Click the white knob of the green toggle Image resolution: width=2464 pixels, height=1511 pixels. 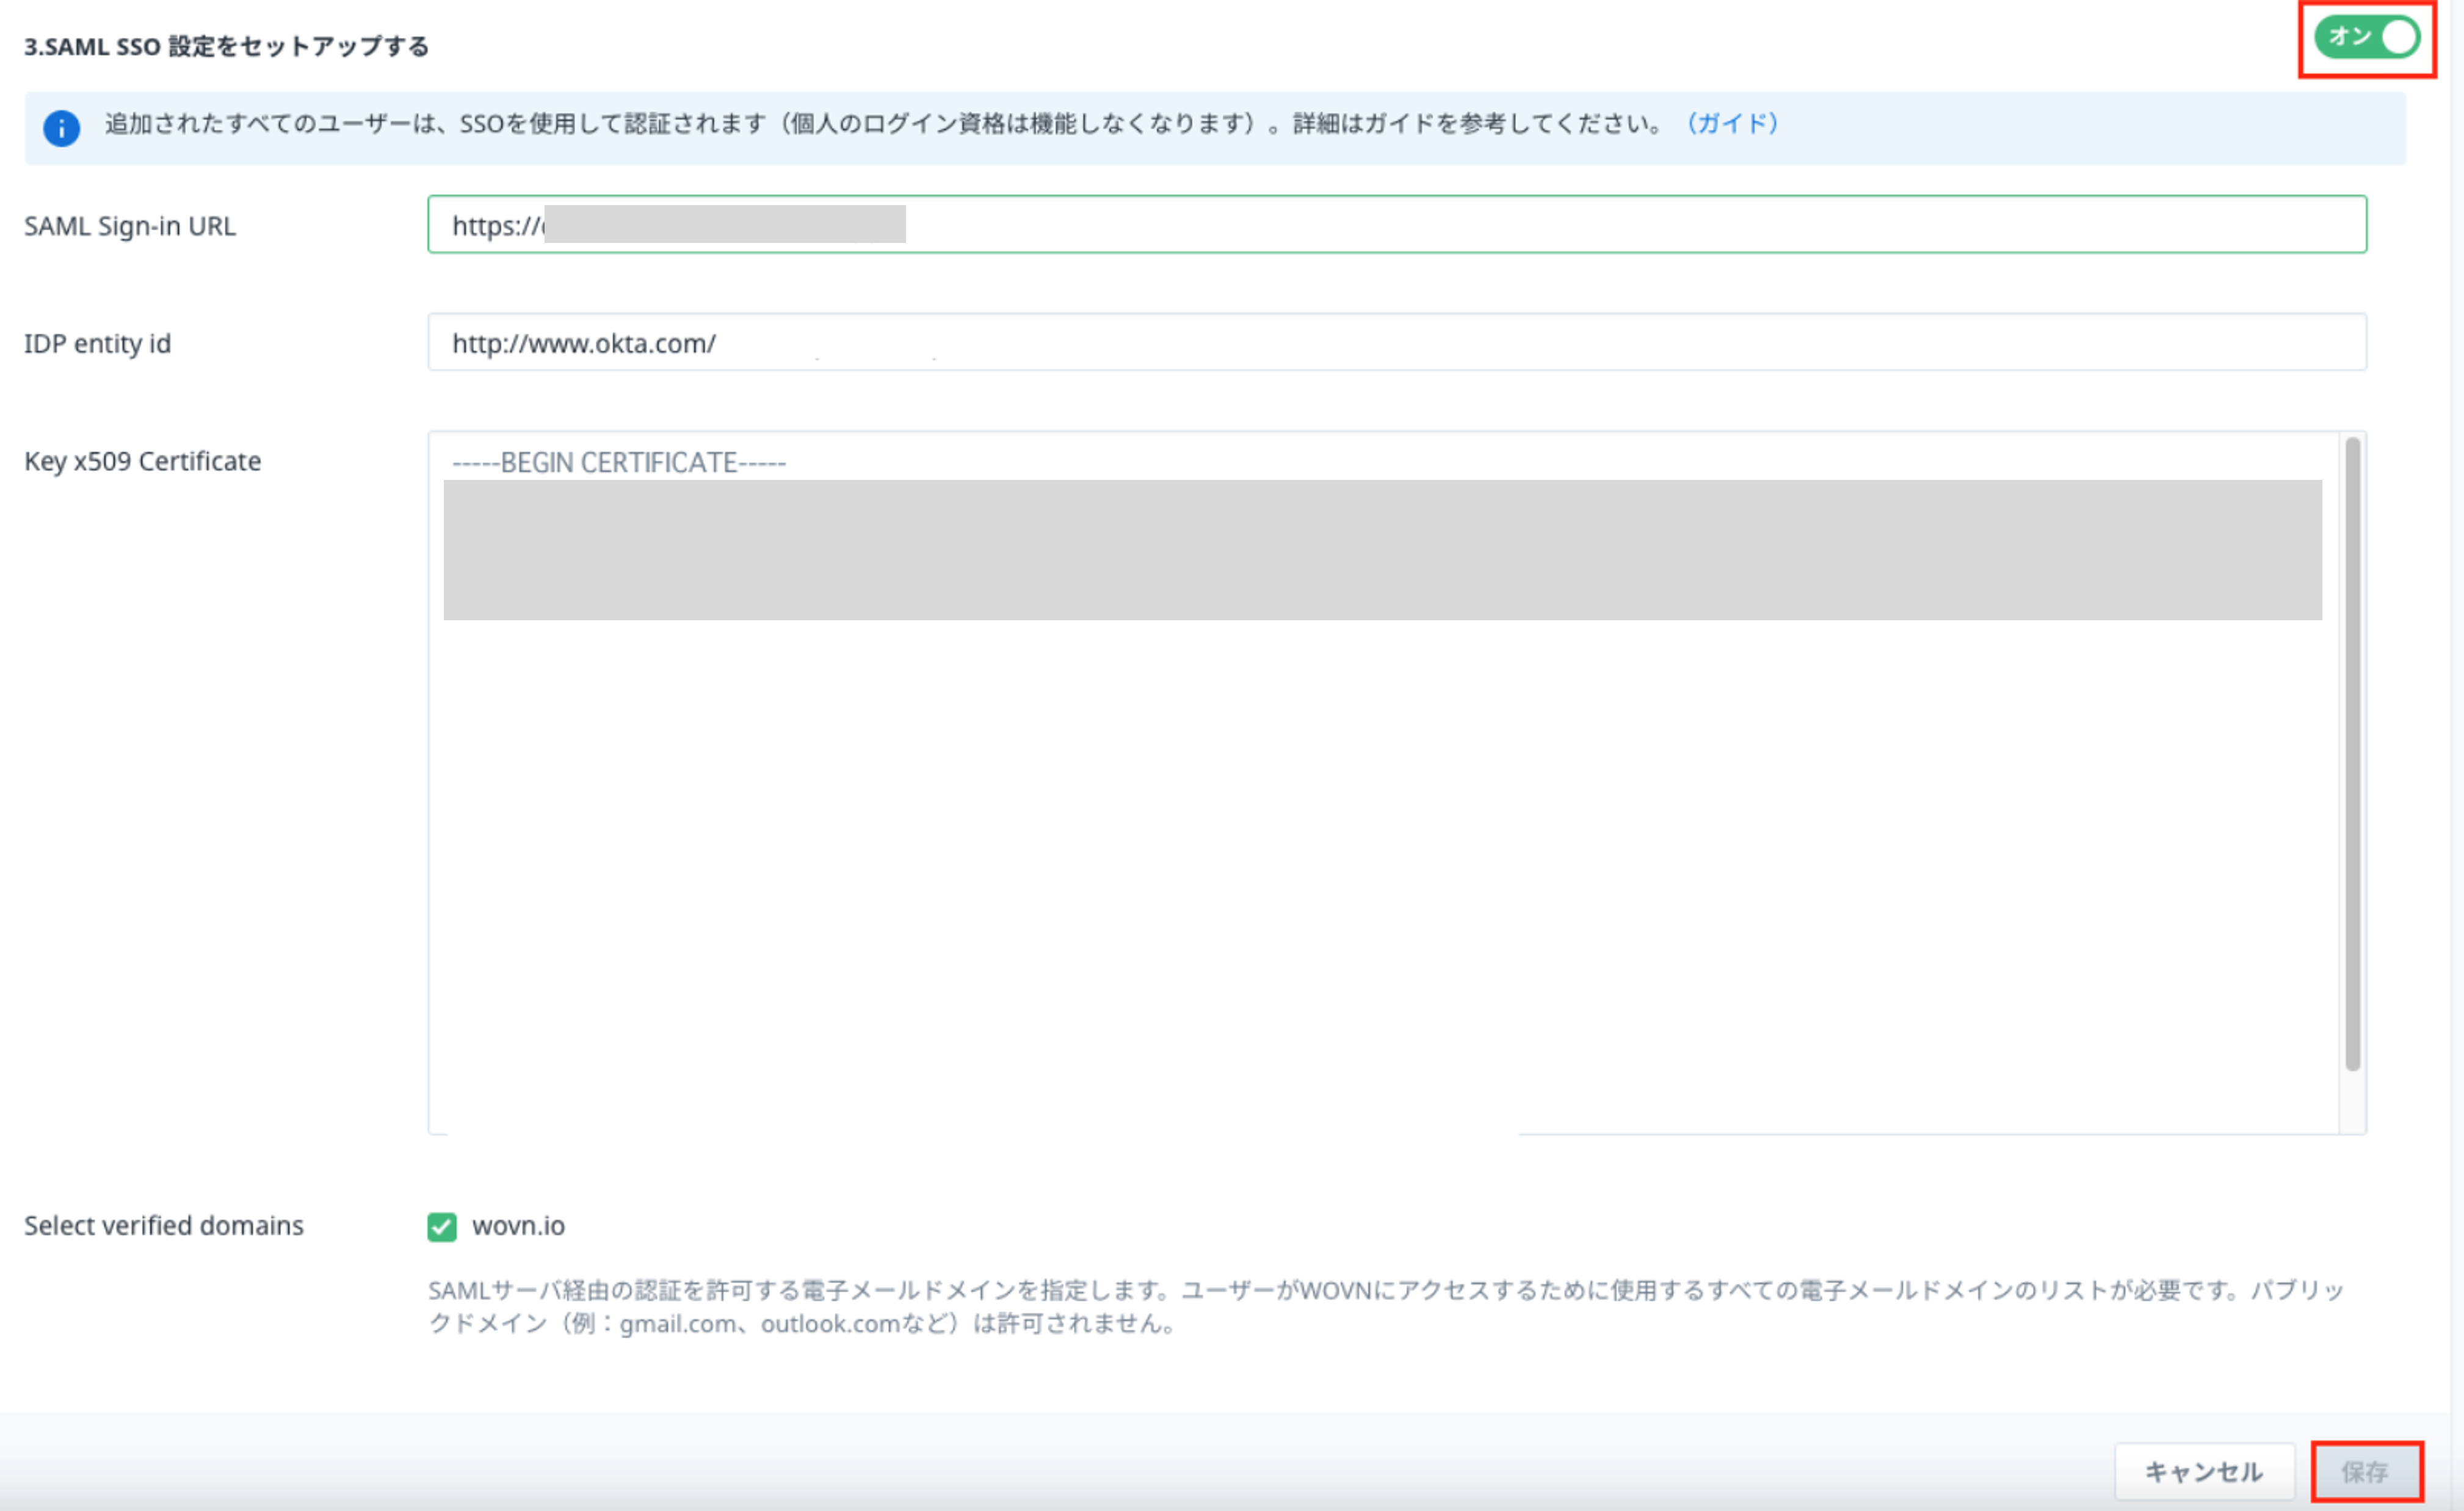click(2400, 38)
